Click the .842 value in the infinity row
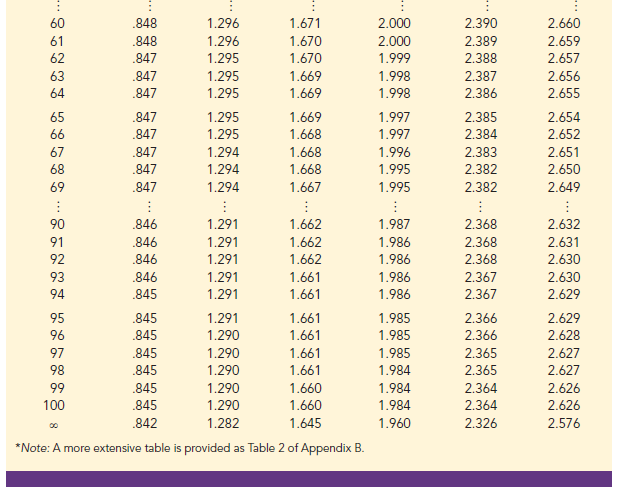Screen dimensions: 617x493 pos(145,422)
